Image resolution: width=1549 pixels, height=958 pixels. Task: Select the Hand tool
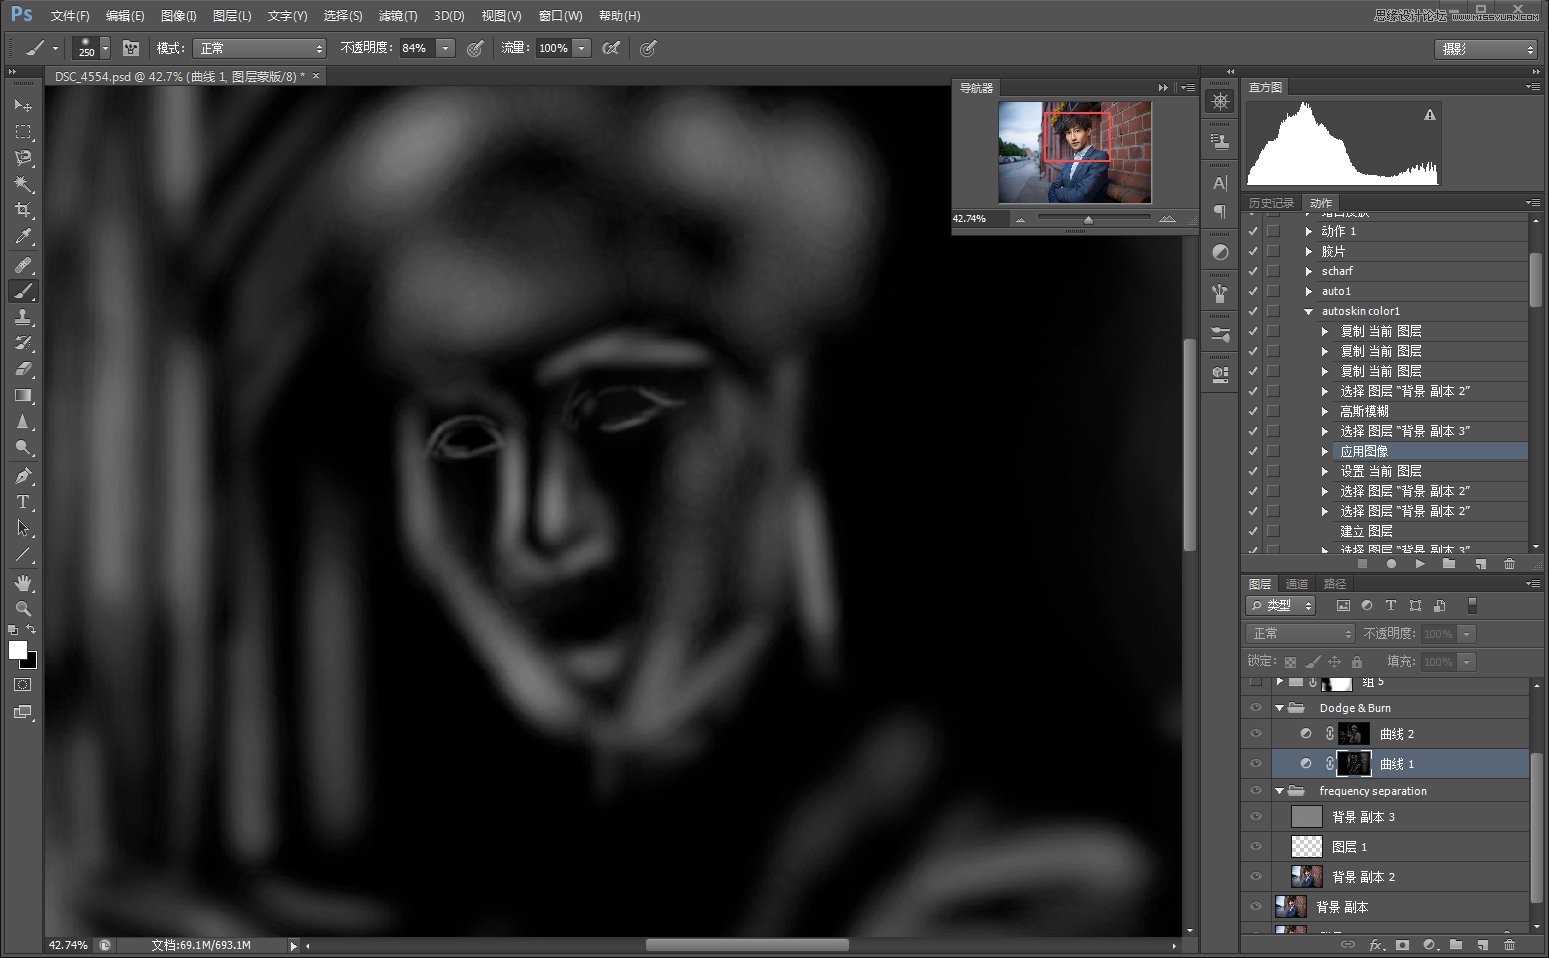[x=22, y=582]
